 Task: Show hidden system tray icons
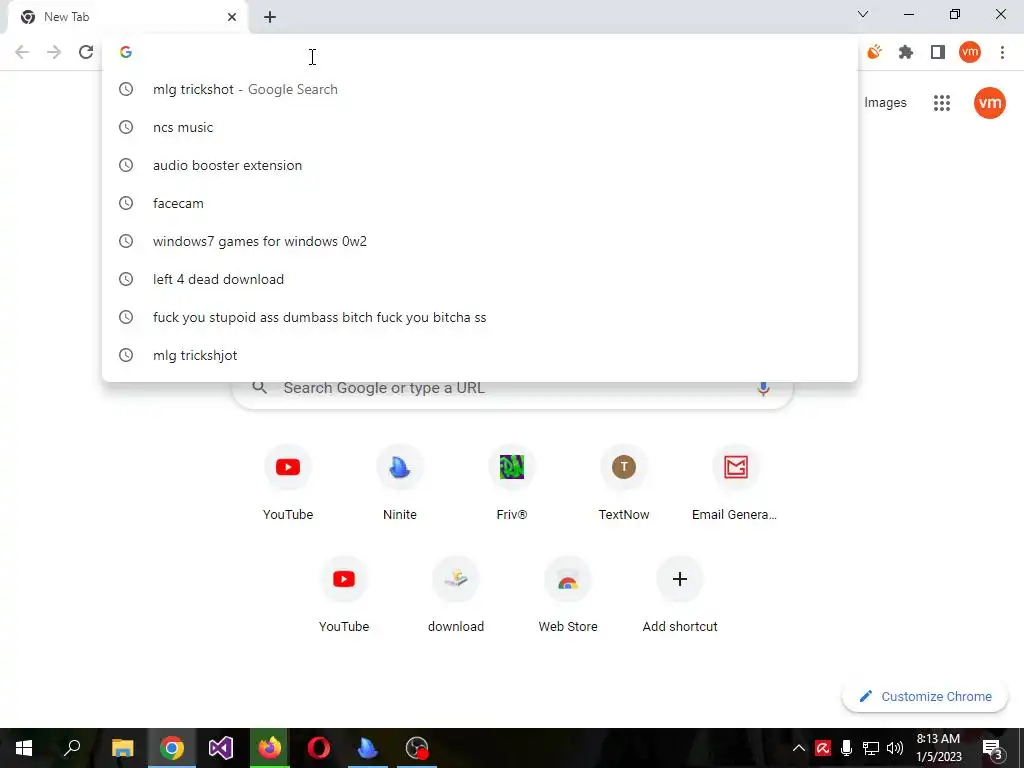pos(798,748)
